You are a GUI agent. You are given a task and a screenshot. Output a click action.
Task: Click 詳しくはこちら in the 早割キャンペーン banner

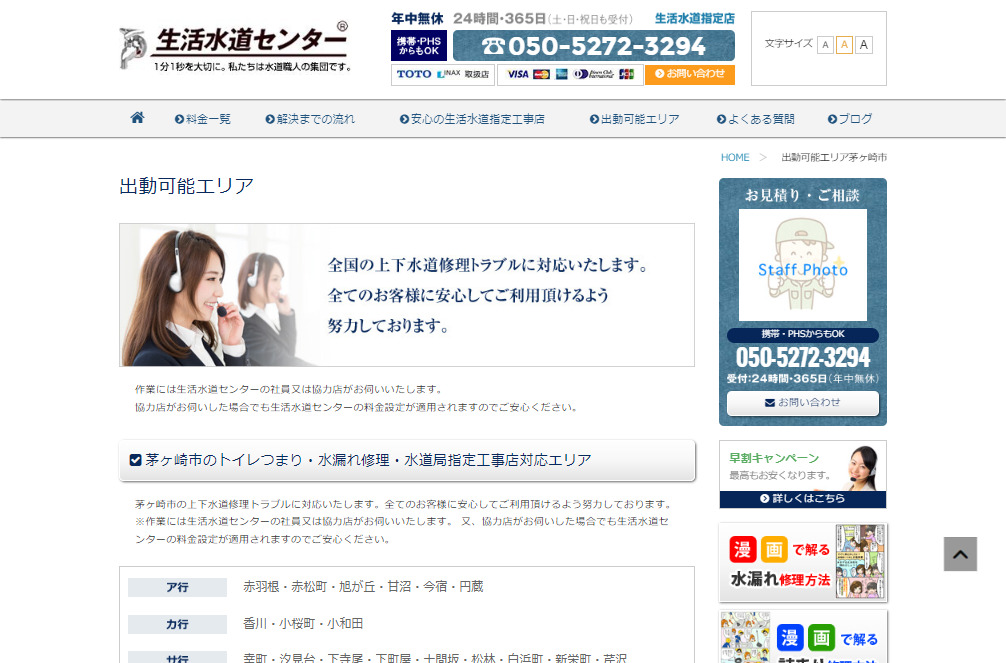pos(802,498)
